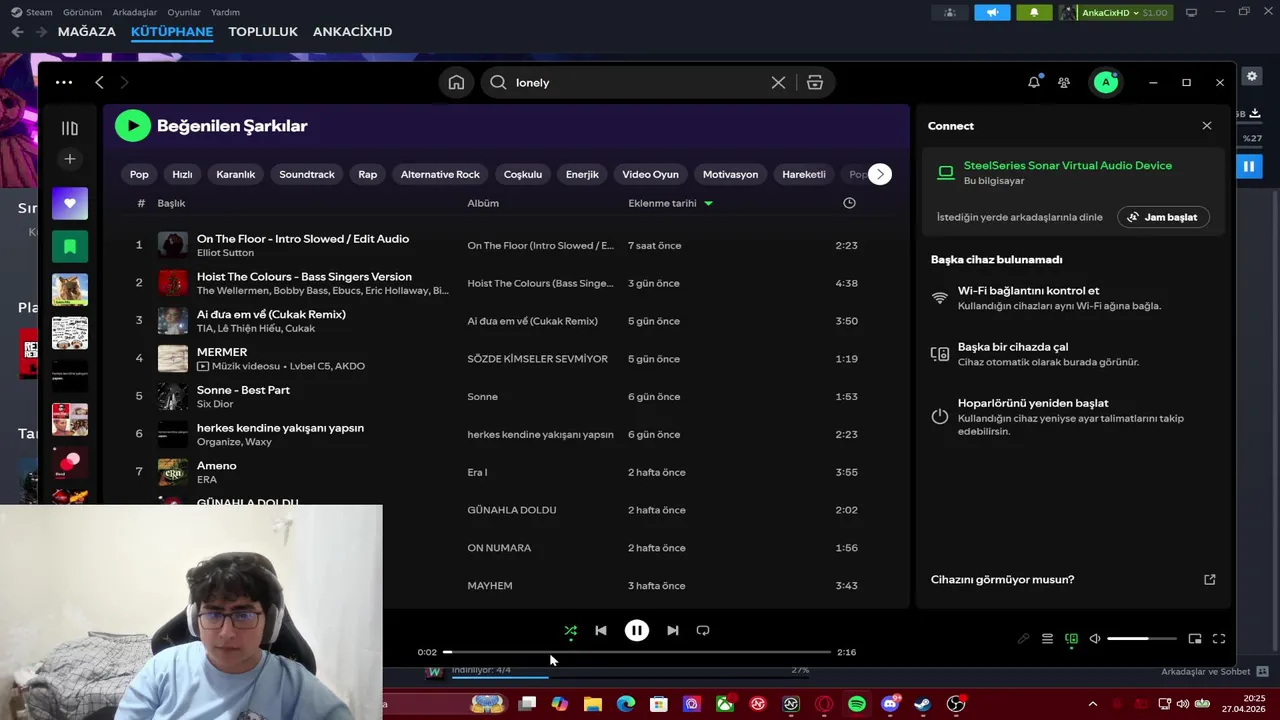This screenshot has width=1280, height=720.
Task: Select the Enerjik filter chip
Action: (x=582, y=175)
